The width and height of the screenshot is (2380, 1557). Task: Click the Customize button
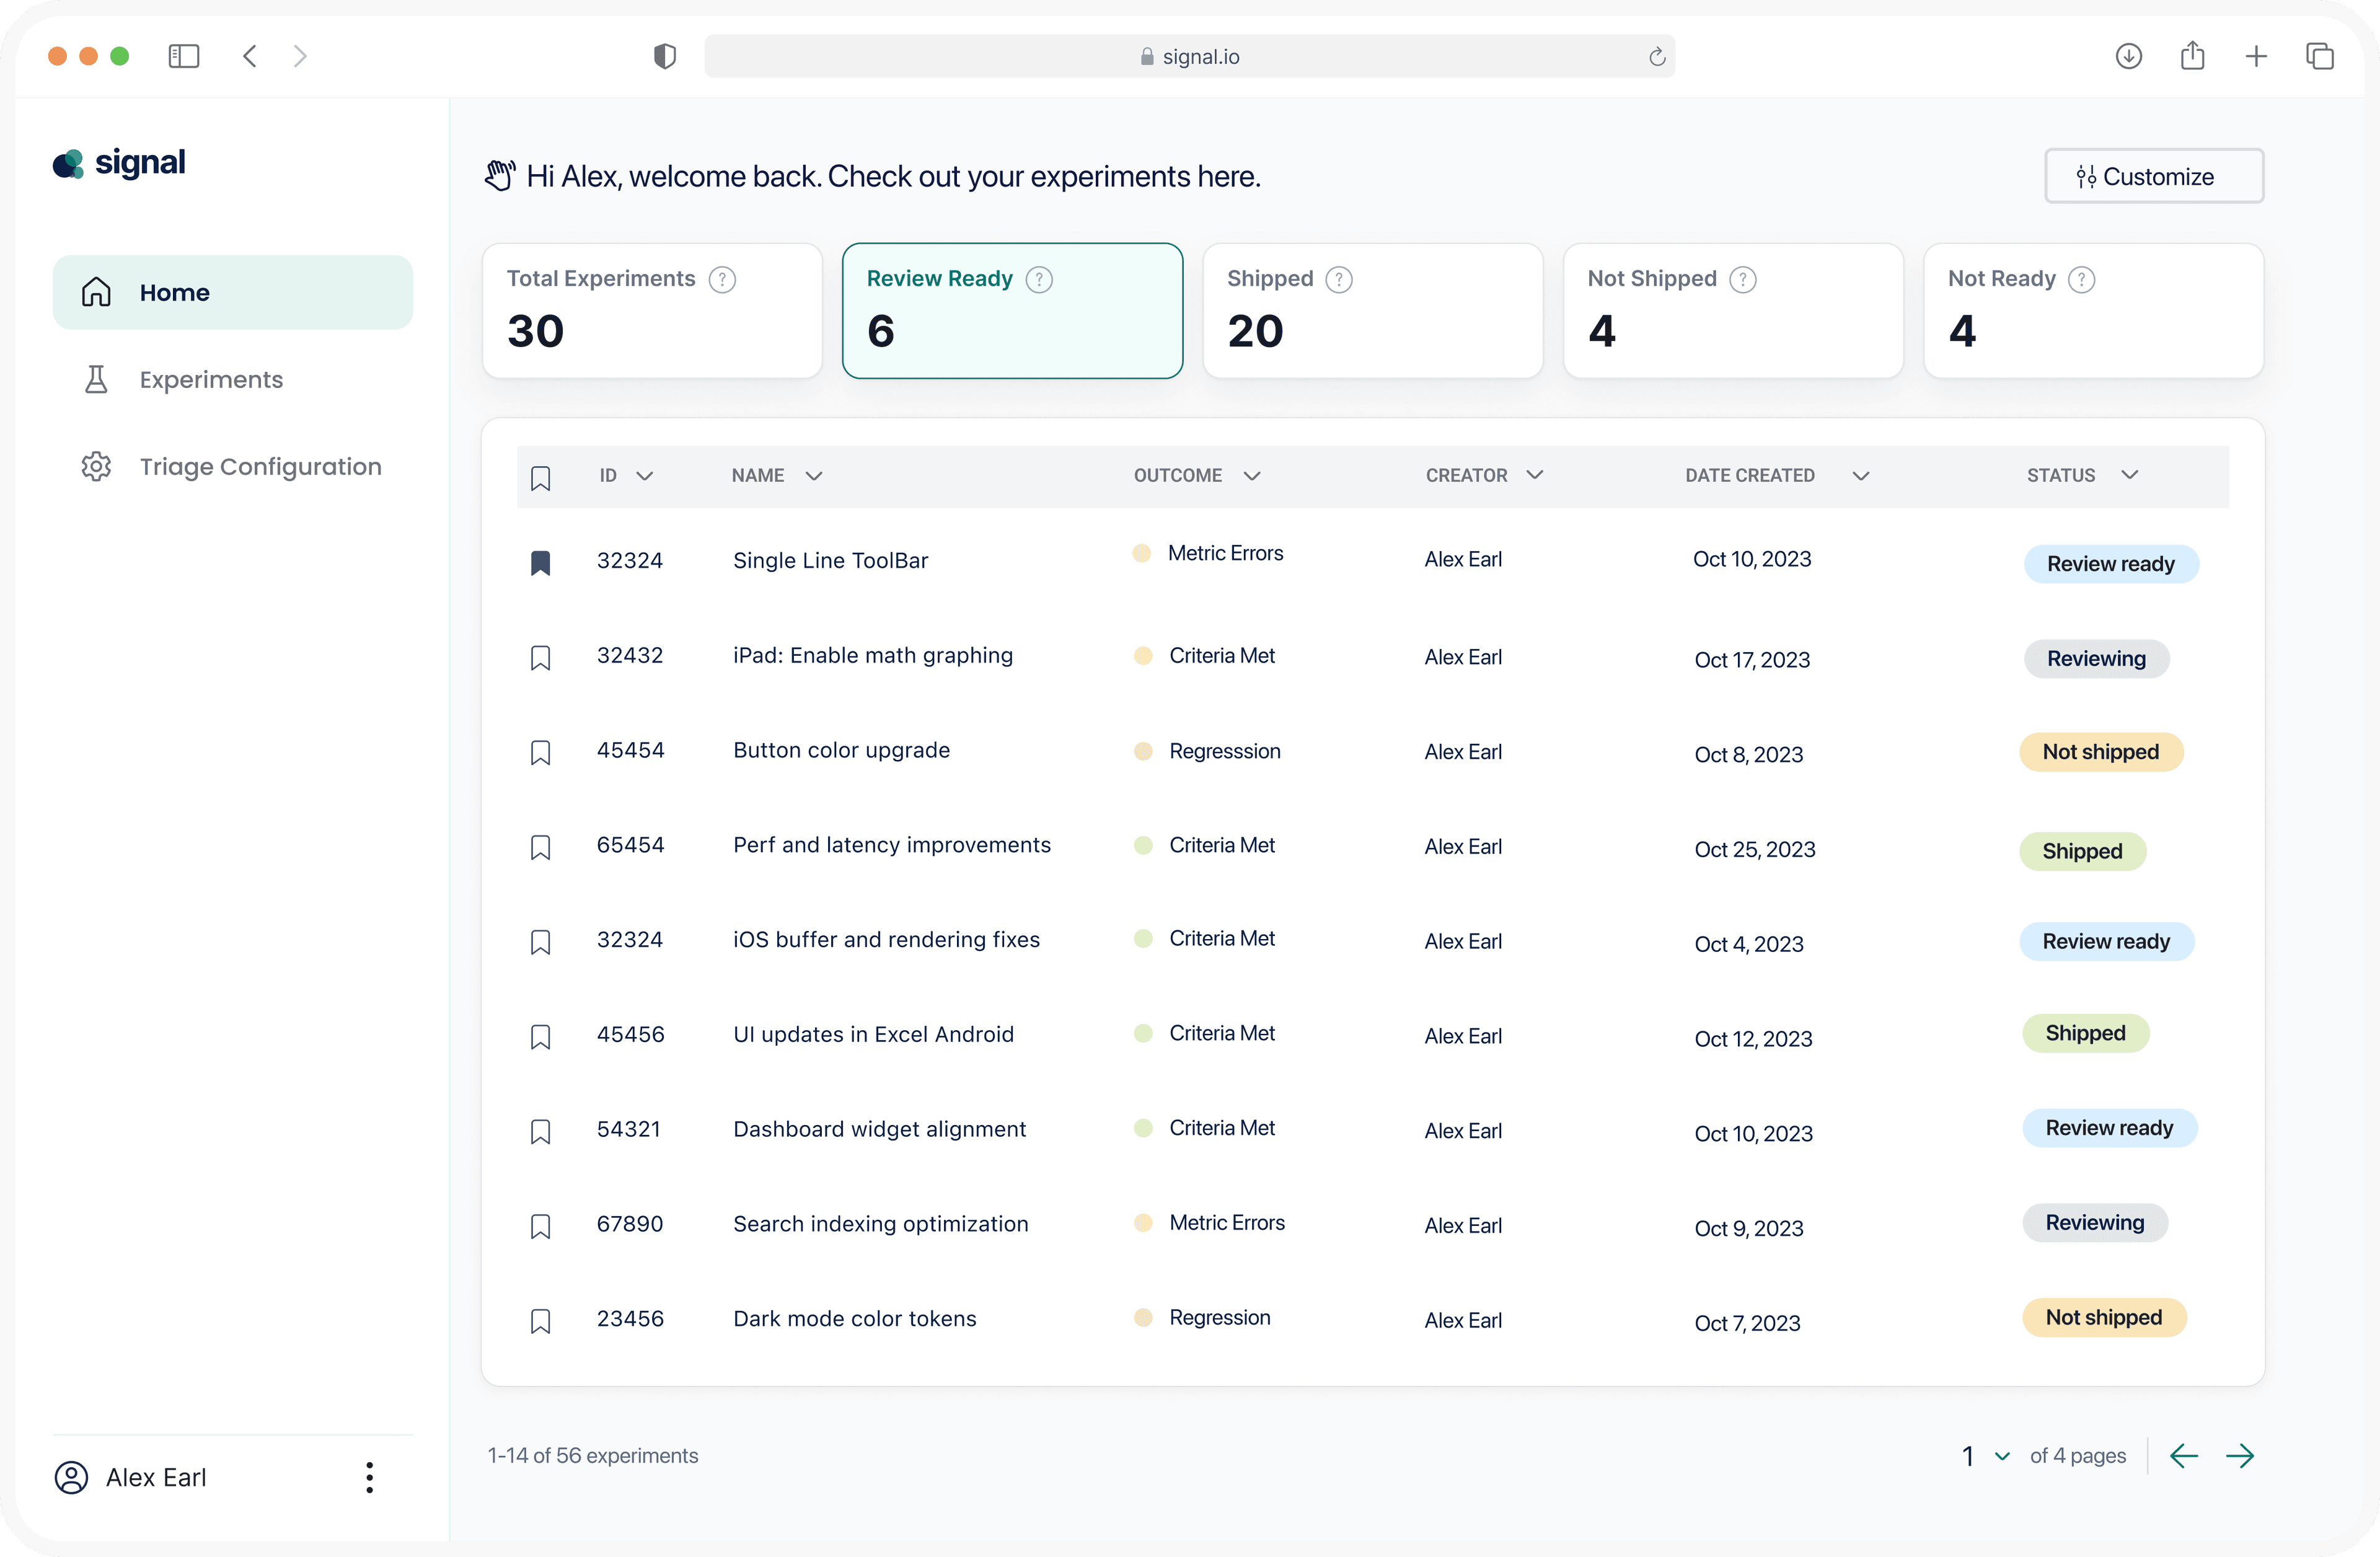pos(2154,176)
